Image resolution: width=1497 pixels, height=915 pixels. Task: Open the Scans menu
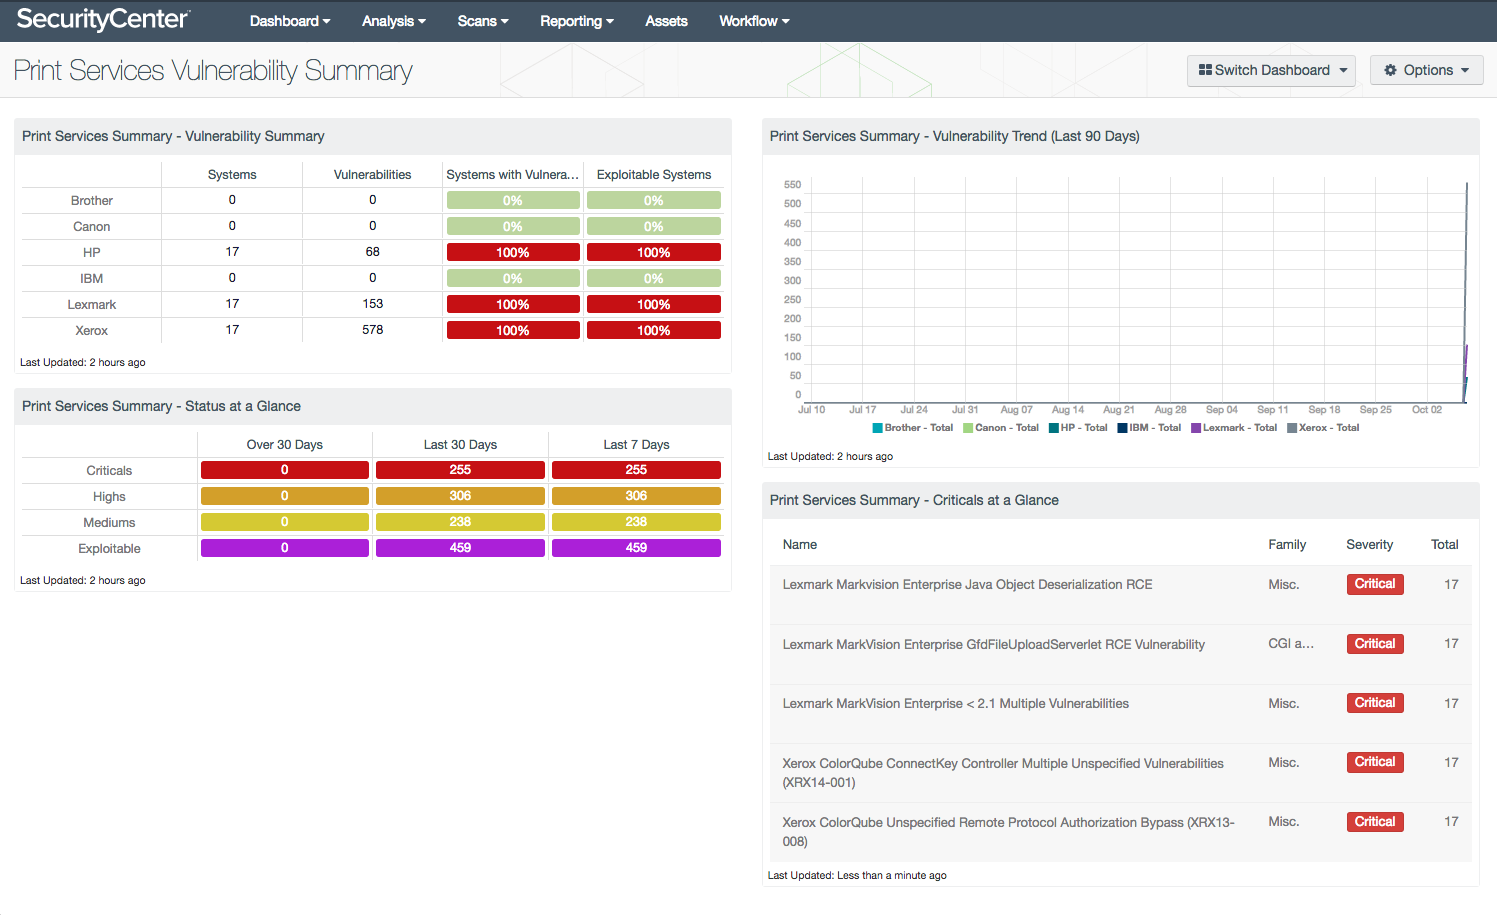483,21
